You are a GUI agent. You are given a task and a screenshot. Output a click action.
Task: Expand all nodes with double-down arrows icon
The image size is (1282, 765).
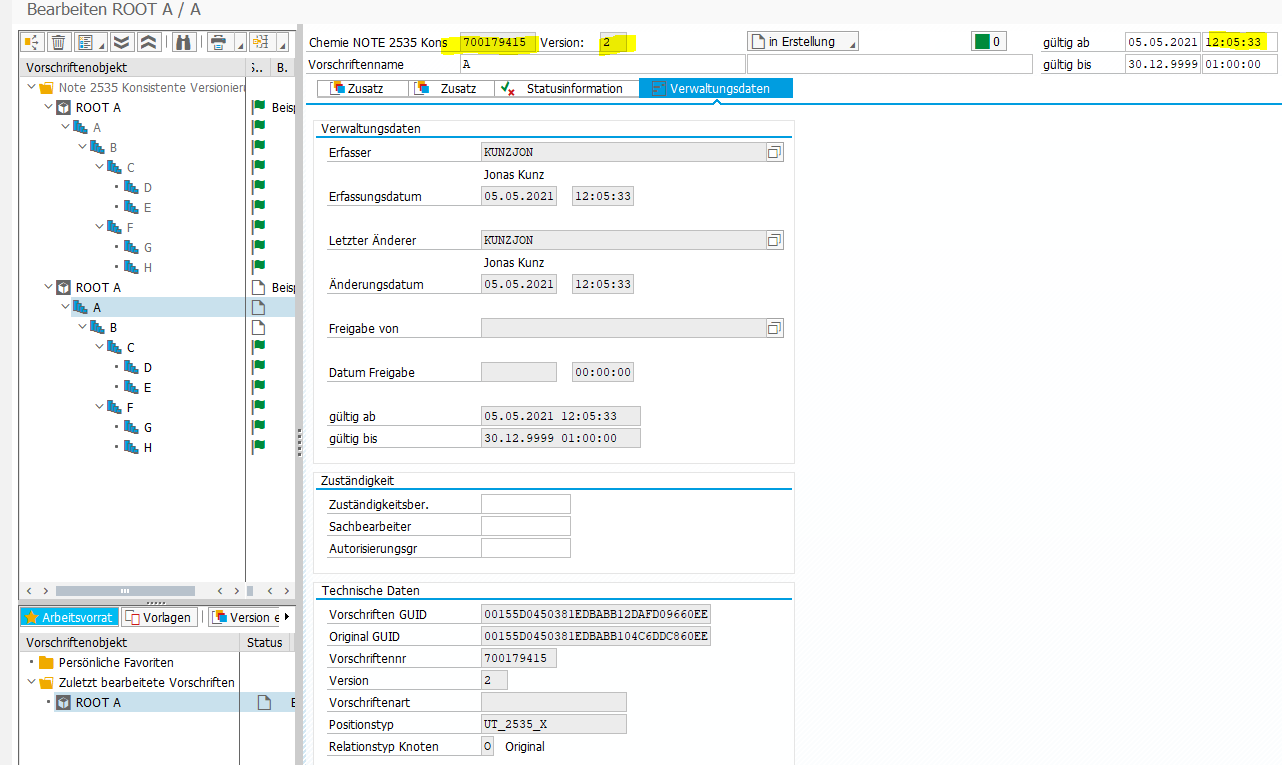click(121, 42)
